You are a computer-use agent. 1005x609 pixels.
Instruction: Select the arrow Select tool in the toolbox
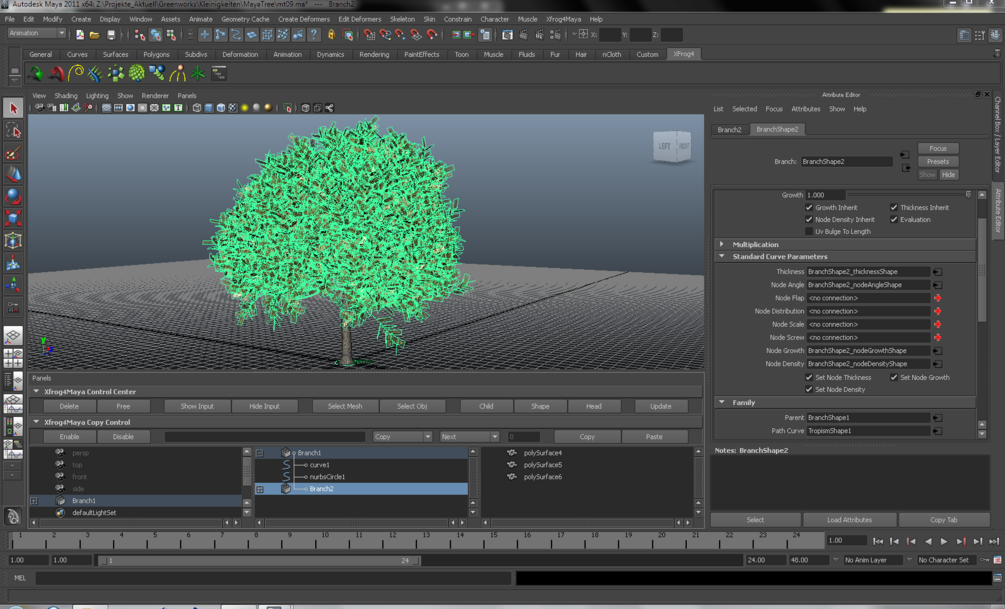tap(13, 108)
